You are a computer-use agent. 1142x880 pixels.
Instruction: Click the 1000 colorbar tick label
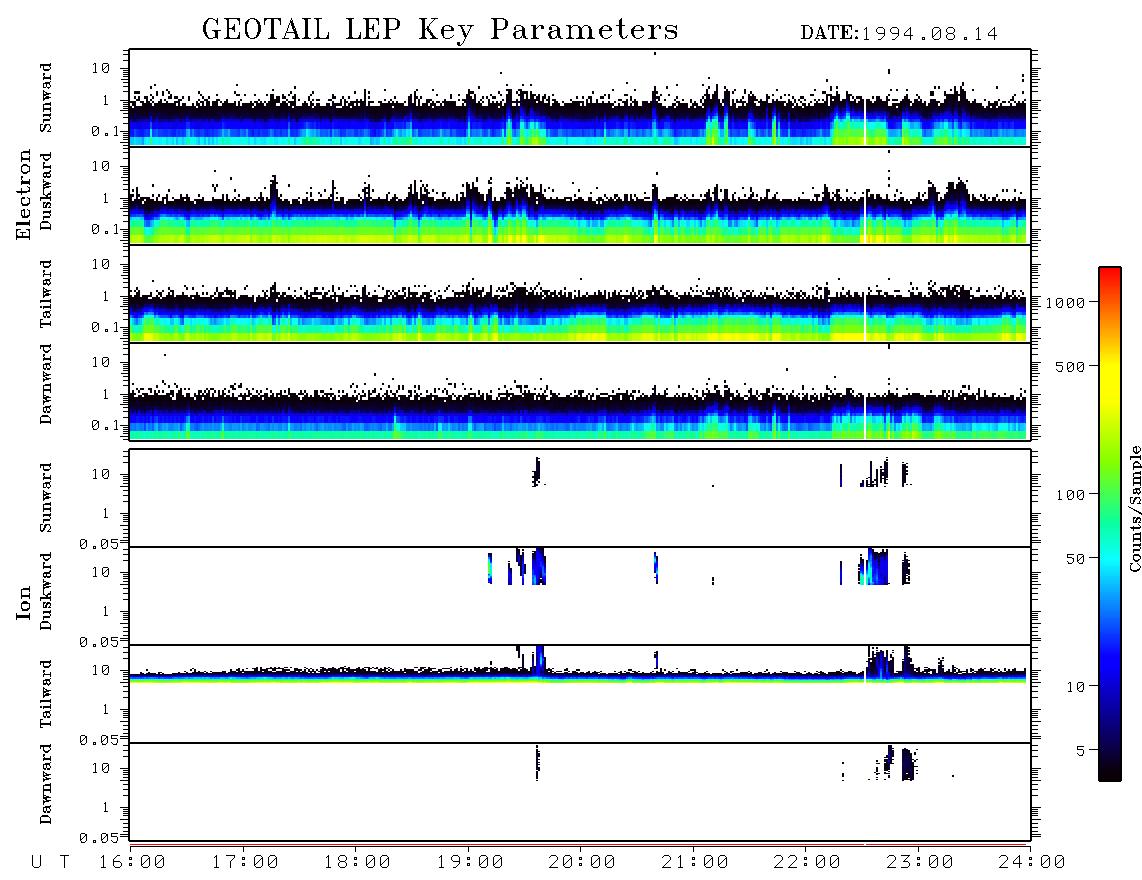[1065, 302]
